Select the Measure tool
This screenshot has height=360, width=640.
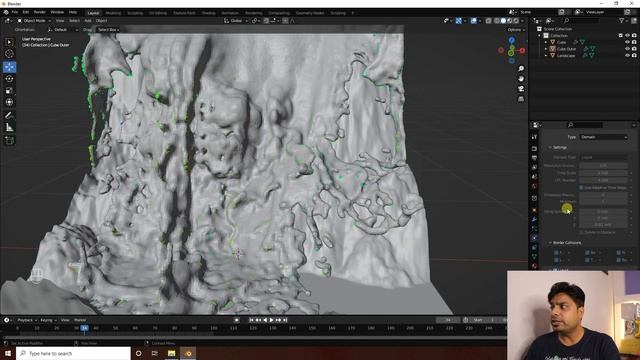[x=9, y=127]
